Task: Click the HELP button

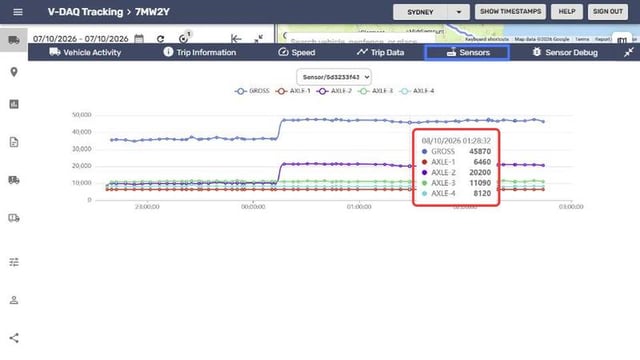Action: click(567, 12)
